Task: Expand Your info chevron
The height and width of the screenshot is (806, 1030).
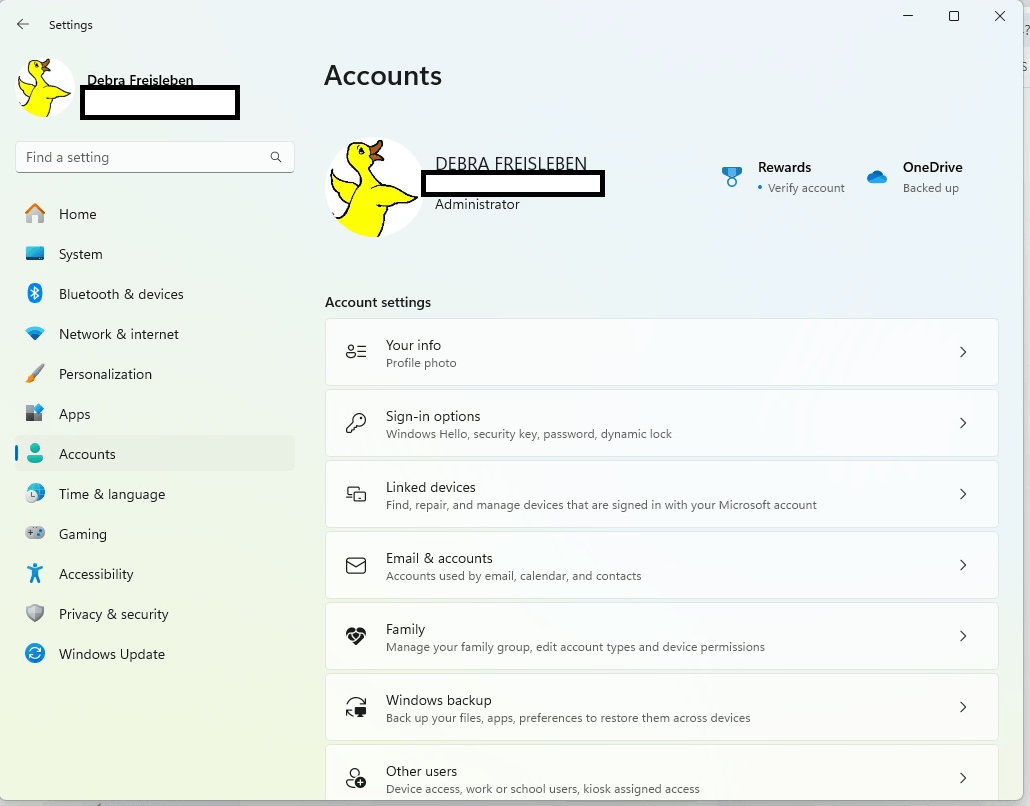Action: pos(963,352)
